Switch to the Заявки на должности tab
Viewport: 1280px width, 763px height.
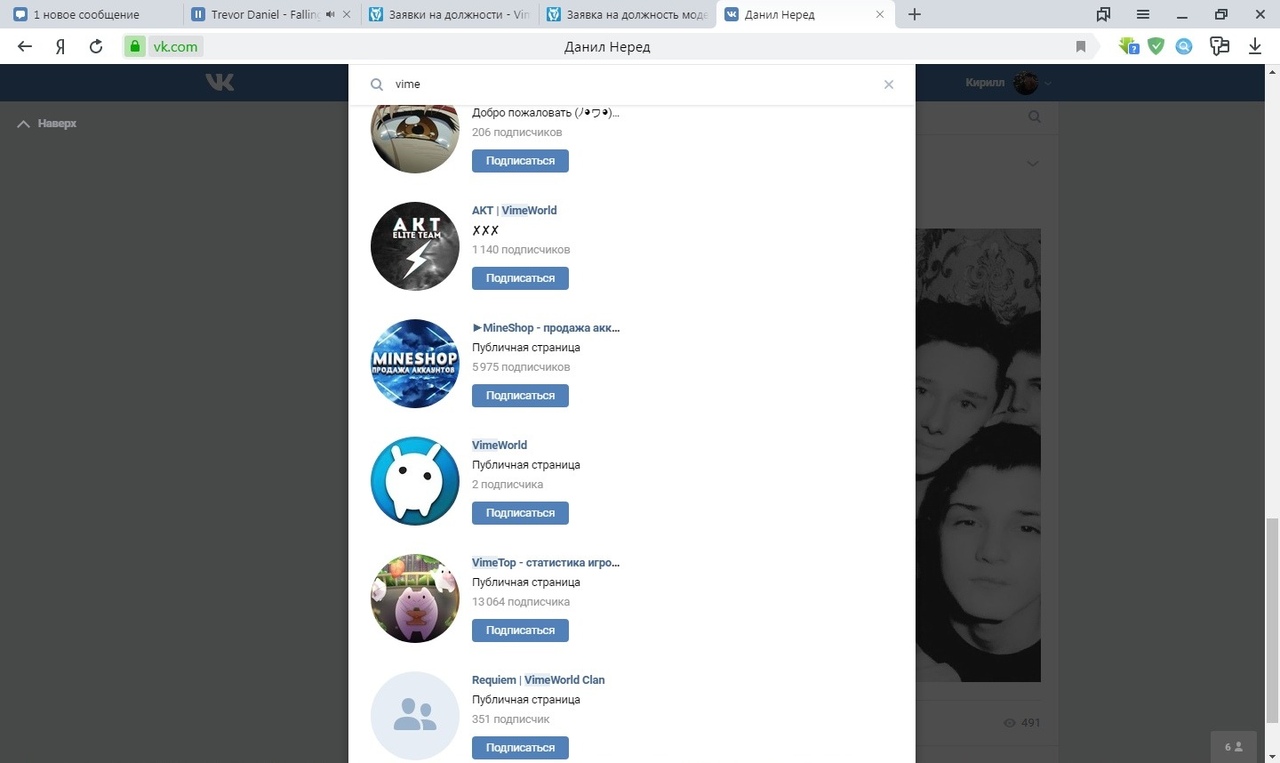(451, 15)
